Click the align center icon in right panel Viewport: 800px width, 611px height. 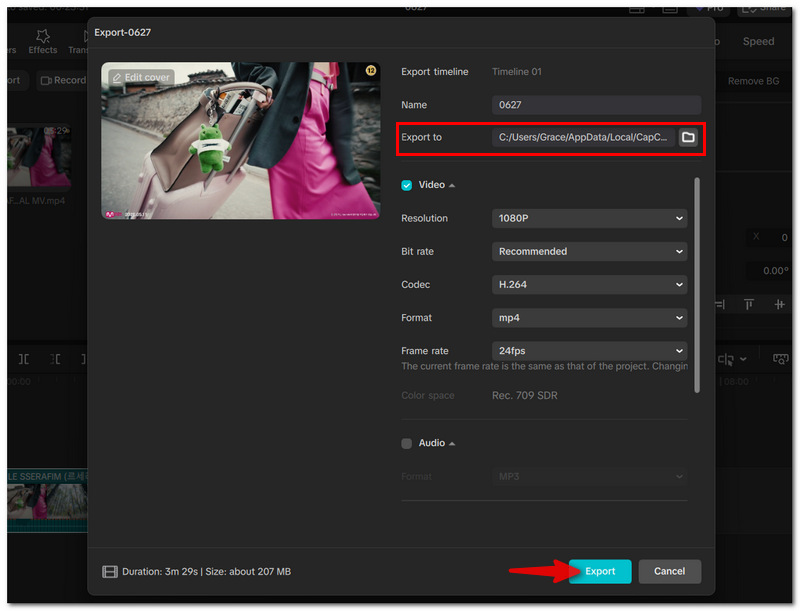[x=779, y=305]
